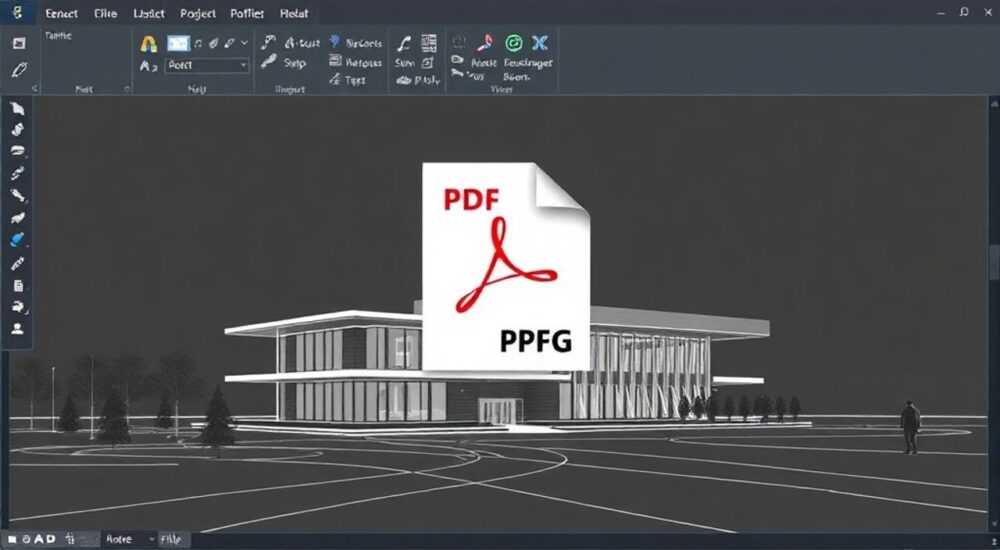Click the pencil icon below window icon
The width and height of the screenshot is (1000, 550).
point(19,70)
